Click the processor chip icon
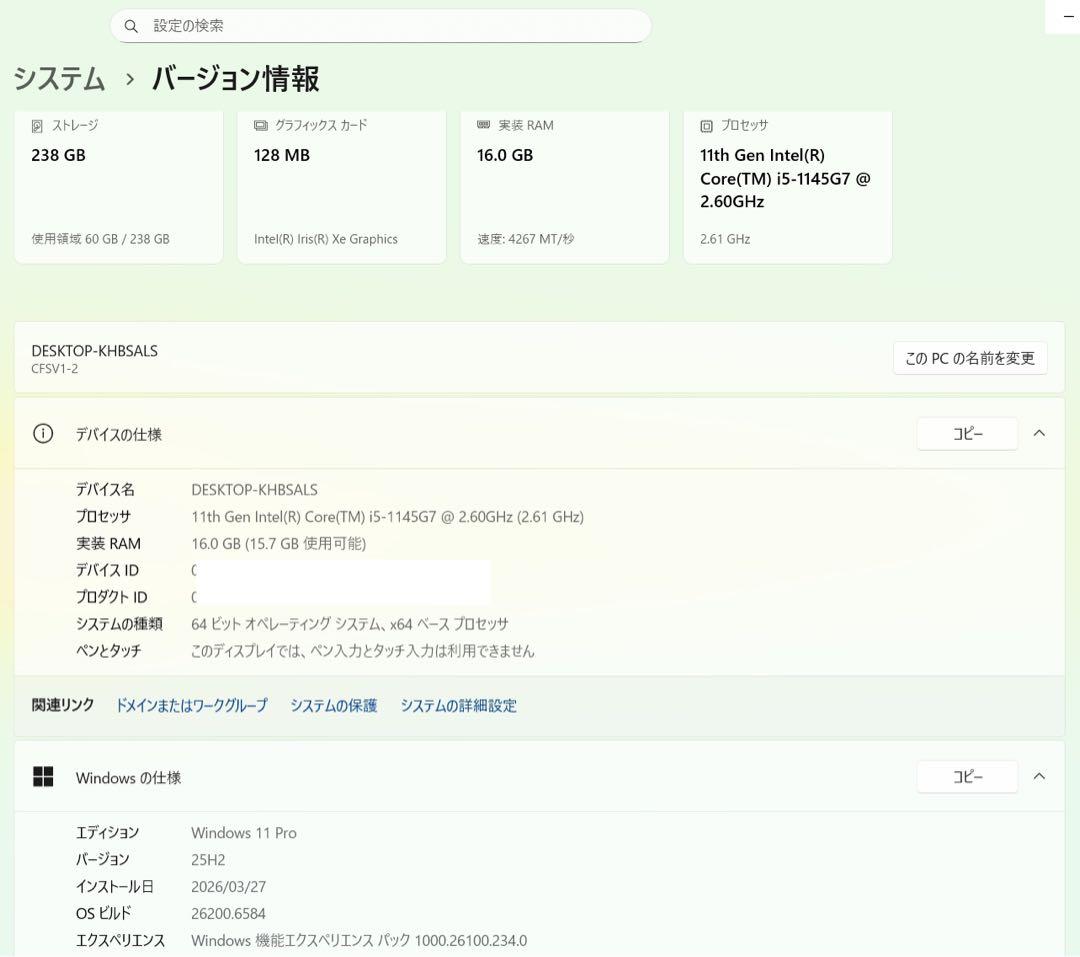Viewport: 1080px width, 957px height. [x=706, y=126]
